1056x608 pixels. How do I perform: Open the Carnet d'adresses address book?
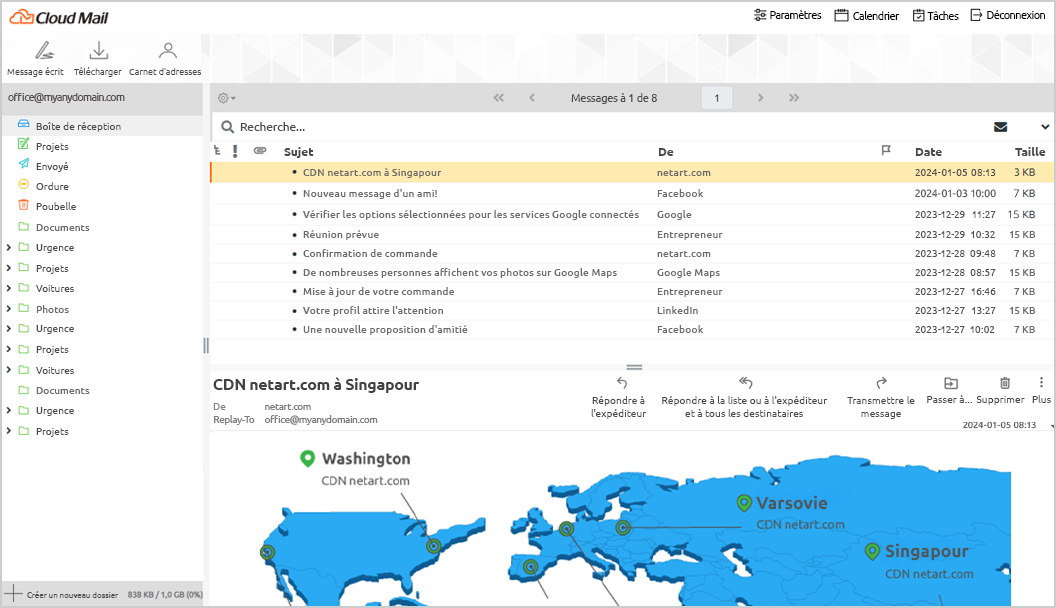pos(167,59)
